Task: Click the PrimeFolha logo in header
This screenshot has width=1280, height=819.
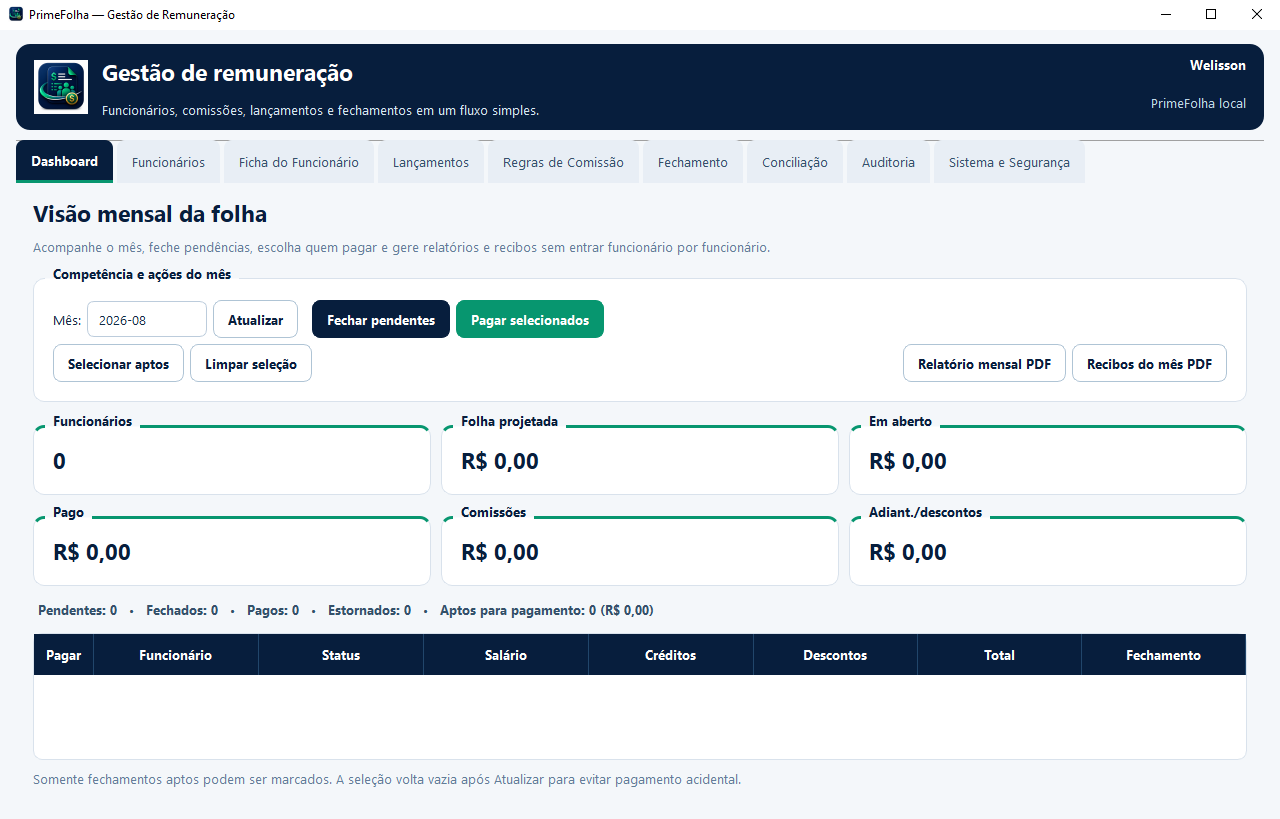Action: (x=61, y=87)
